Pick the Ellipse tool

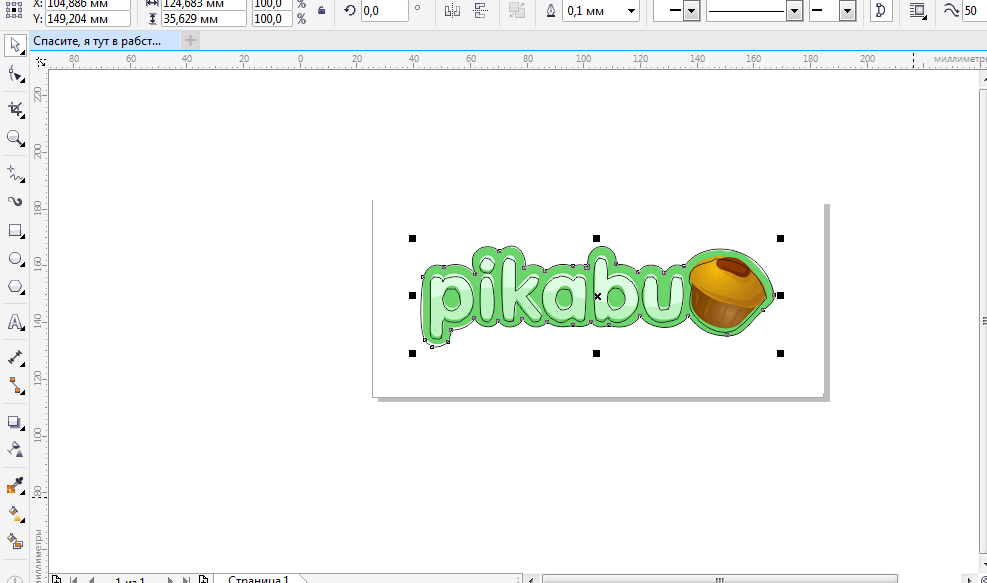point(15,258)
